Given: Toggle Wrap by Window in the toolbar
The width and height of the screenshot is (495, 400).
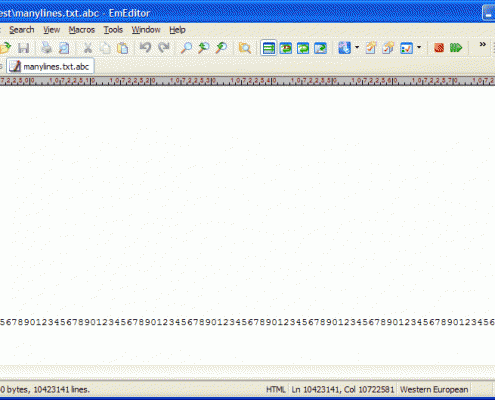Looking at the screenshot, I should [x=303, y=48].
